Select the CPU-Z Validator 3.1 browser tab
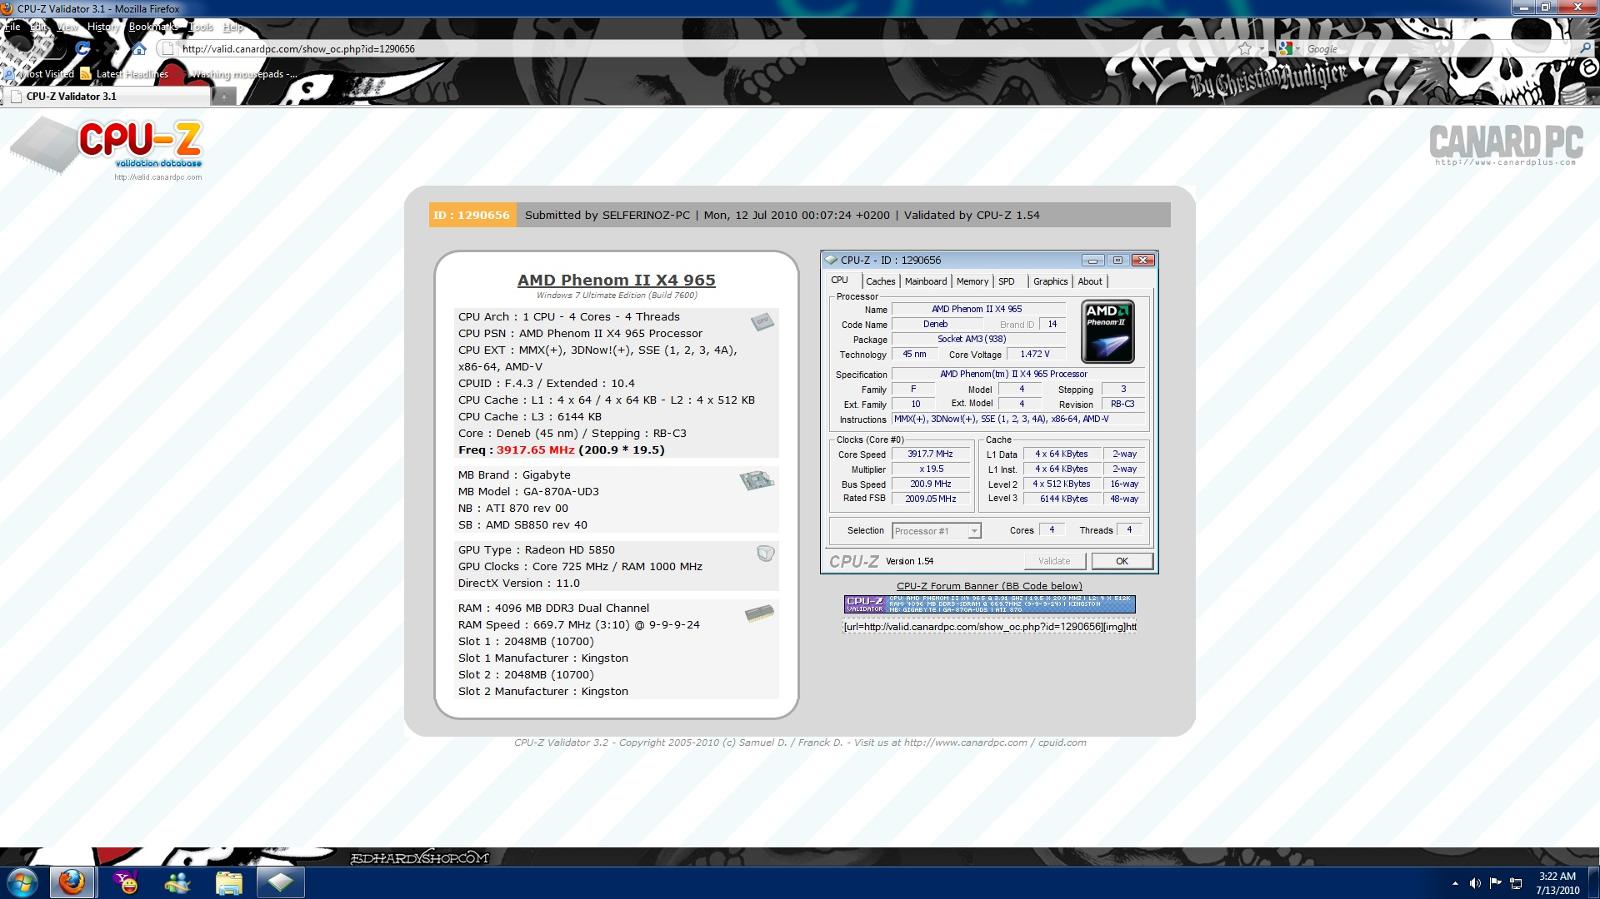 coord(106,96)
